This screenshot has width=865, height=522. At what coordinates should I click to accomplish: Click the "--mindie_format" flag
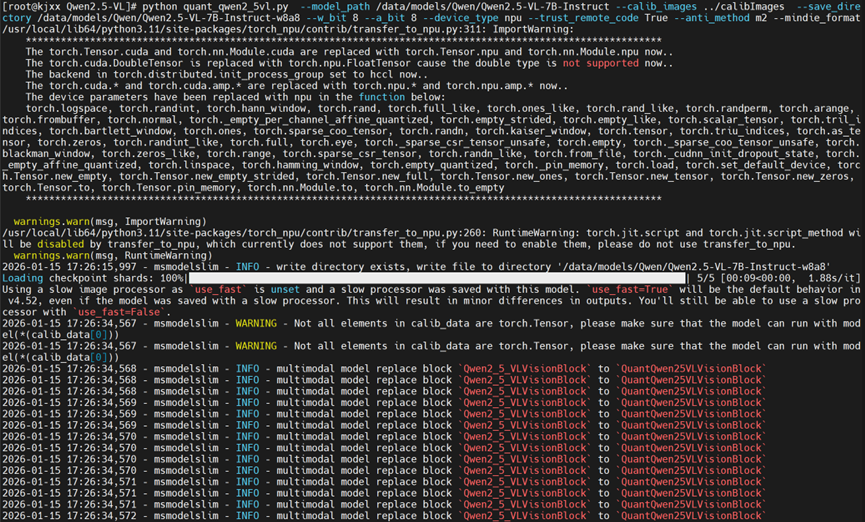point(816,18)
